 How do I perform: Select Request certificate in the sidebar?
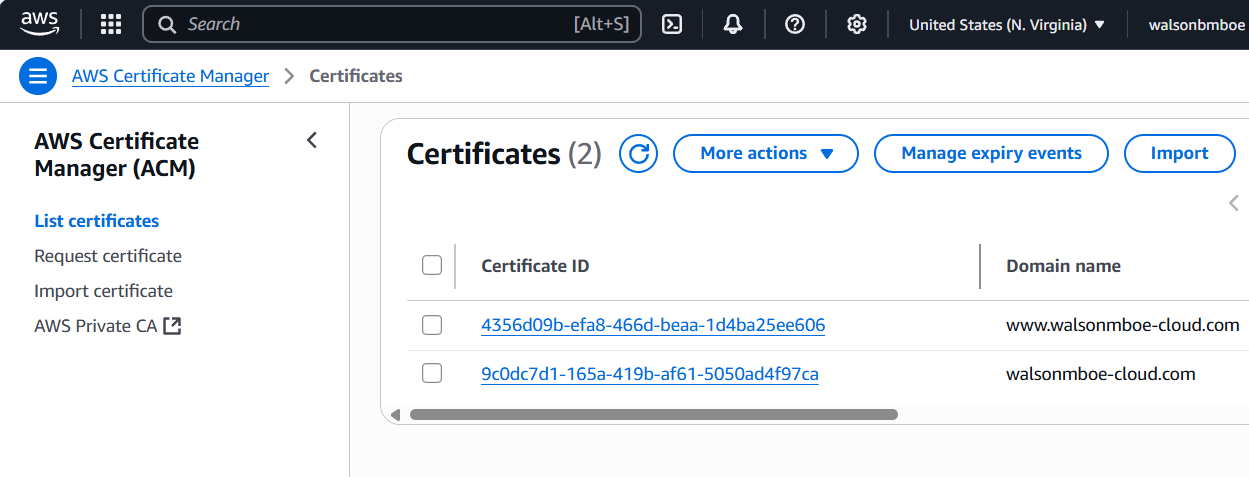[108, 256]
